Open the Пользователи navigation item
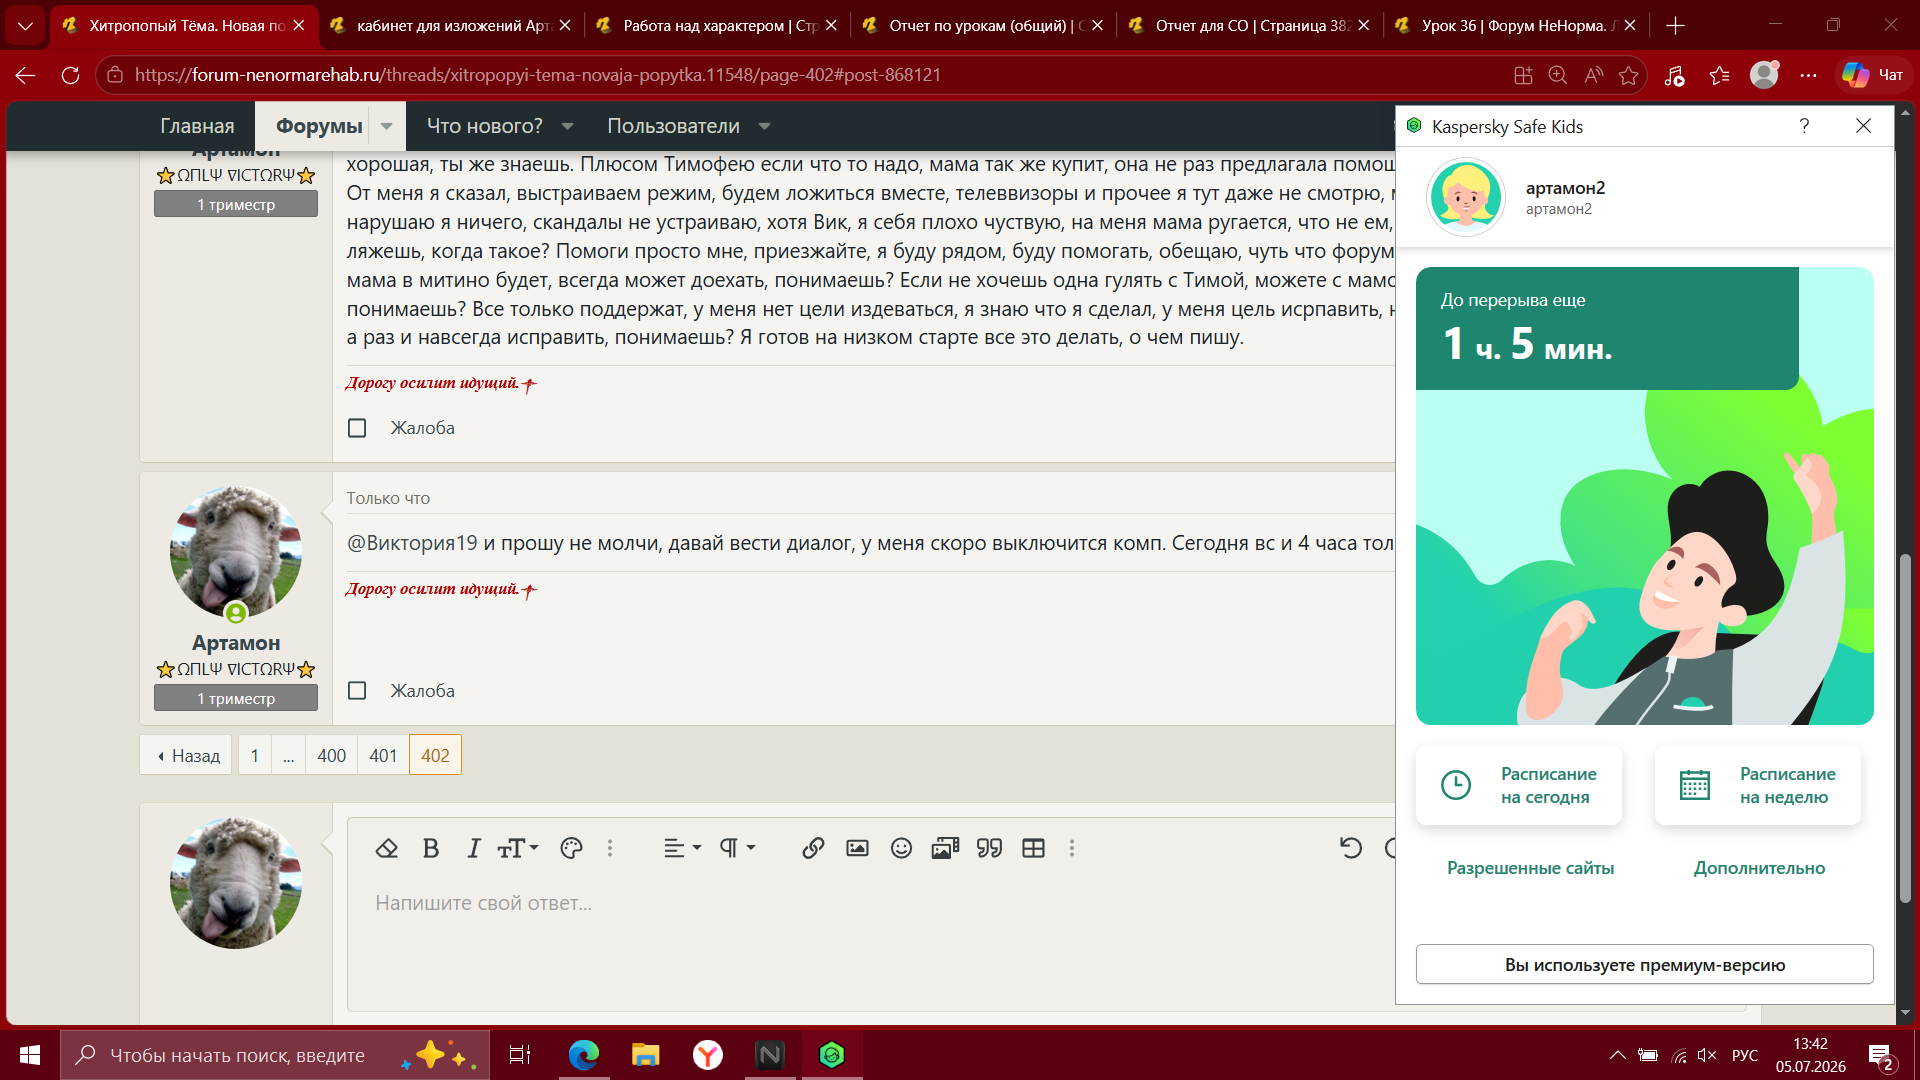Screen dimensions: 1920x1080 point(673,126)
